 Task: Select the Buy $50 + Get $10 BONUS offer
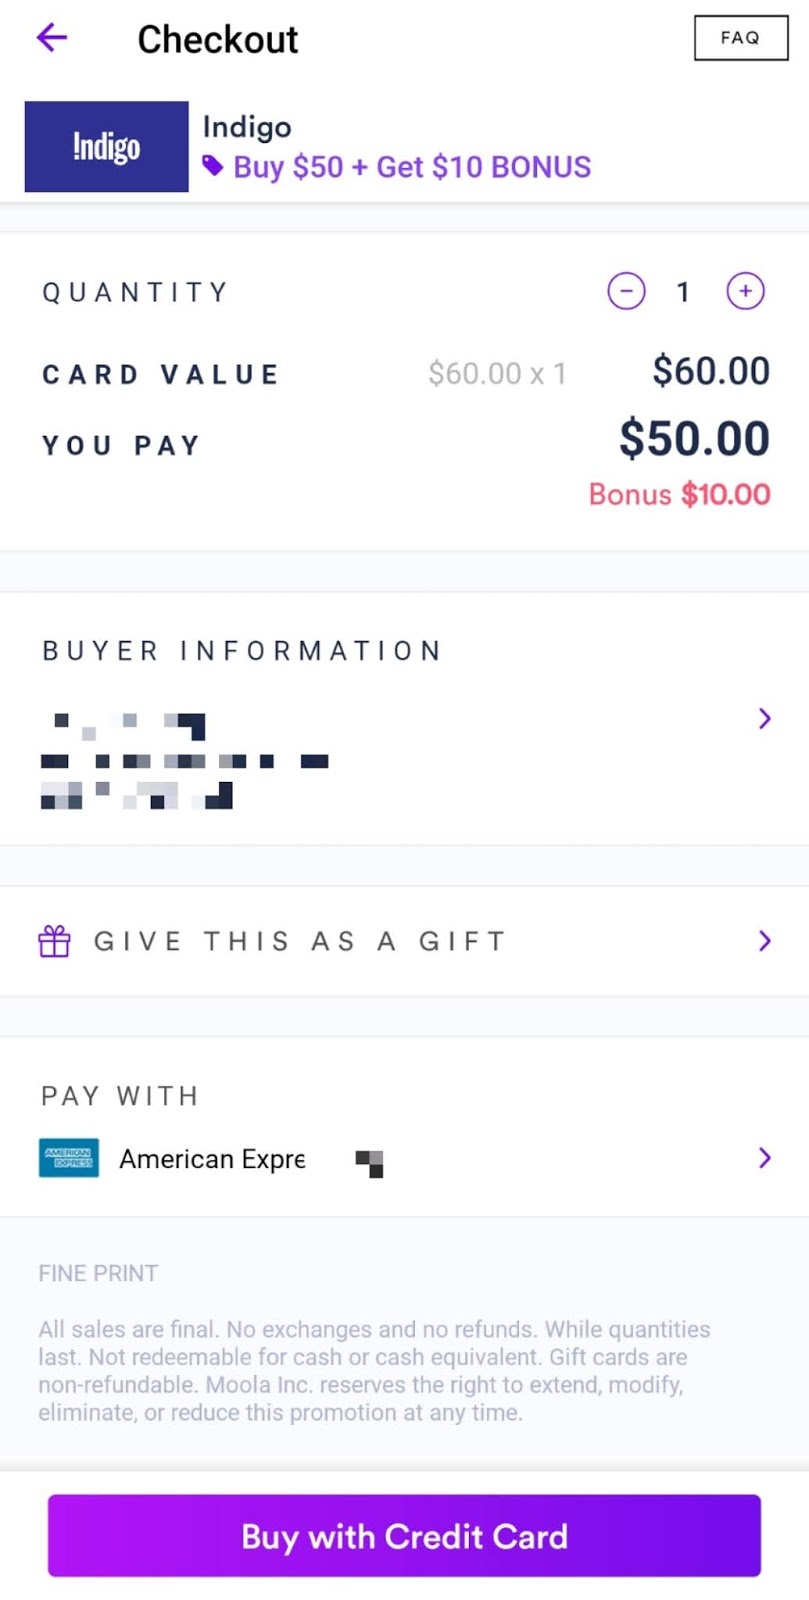[x=412, y=167]
